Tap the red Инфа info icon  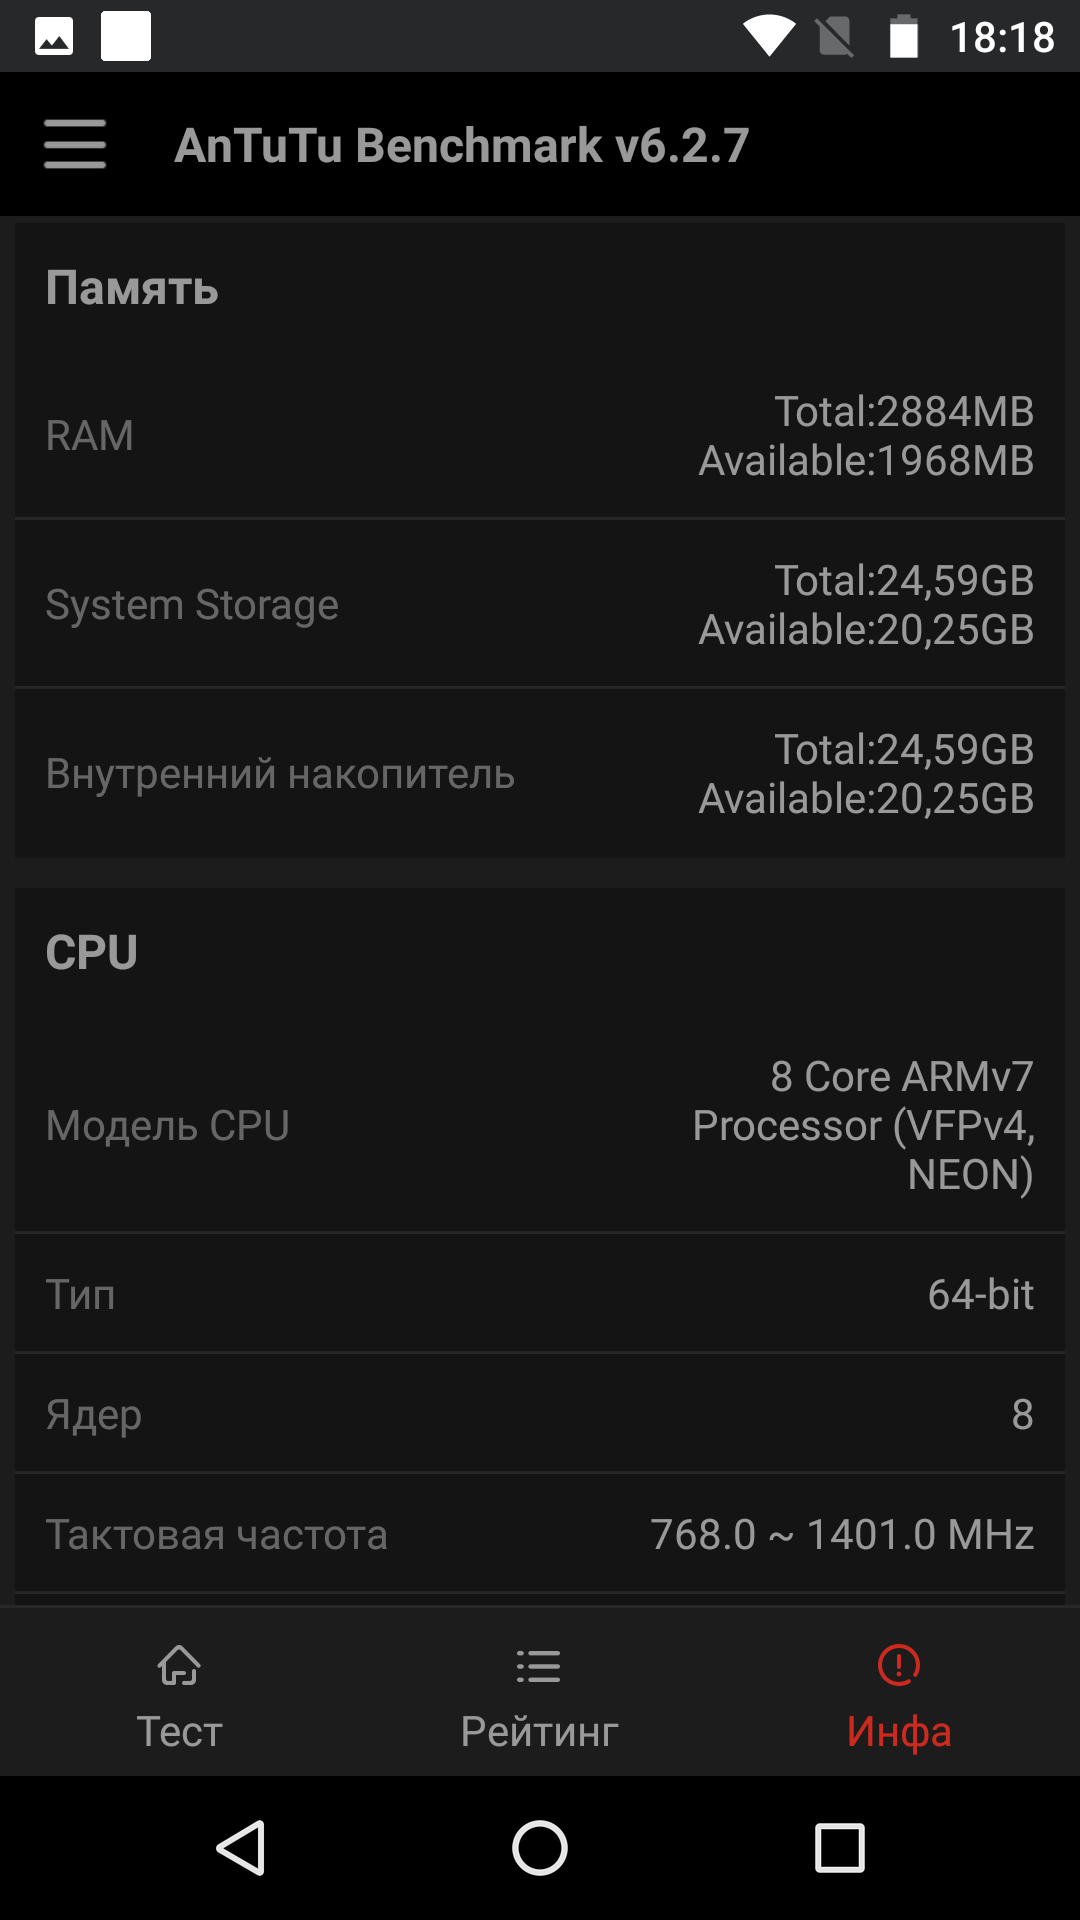click(x=899, y=1666)
